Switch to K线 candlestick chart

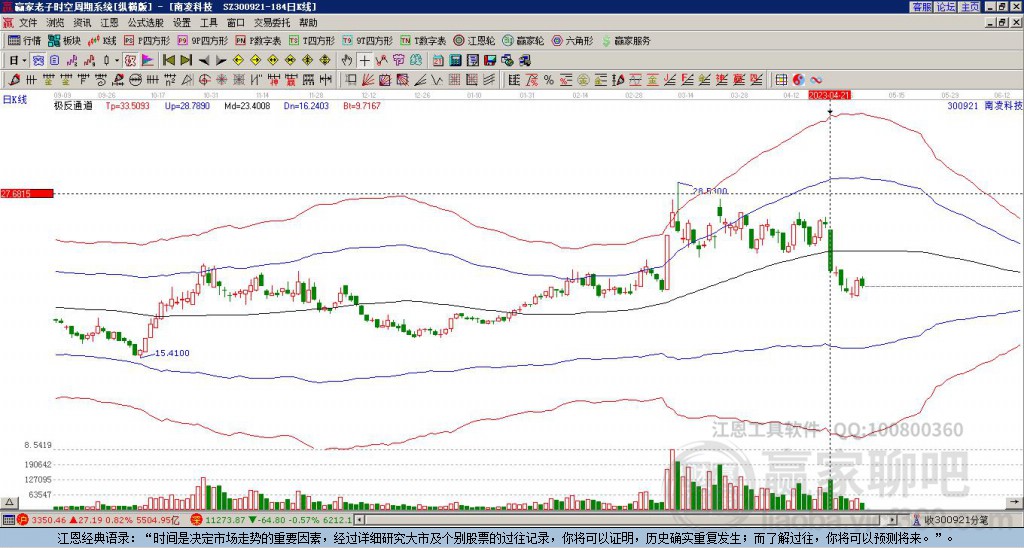coord(101,40)
